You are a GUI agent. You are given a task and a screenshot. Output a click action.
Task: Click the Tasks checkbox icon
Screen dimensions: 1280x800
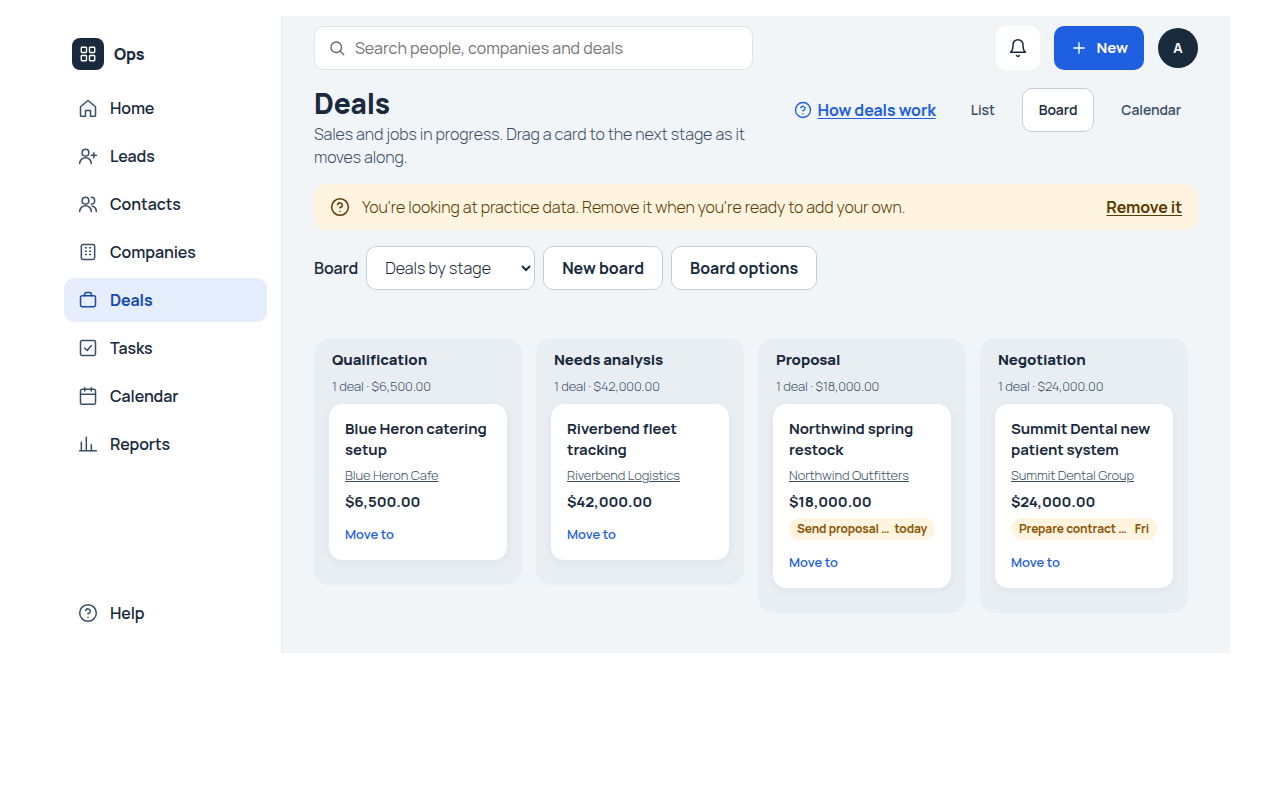click(88, 348)
